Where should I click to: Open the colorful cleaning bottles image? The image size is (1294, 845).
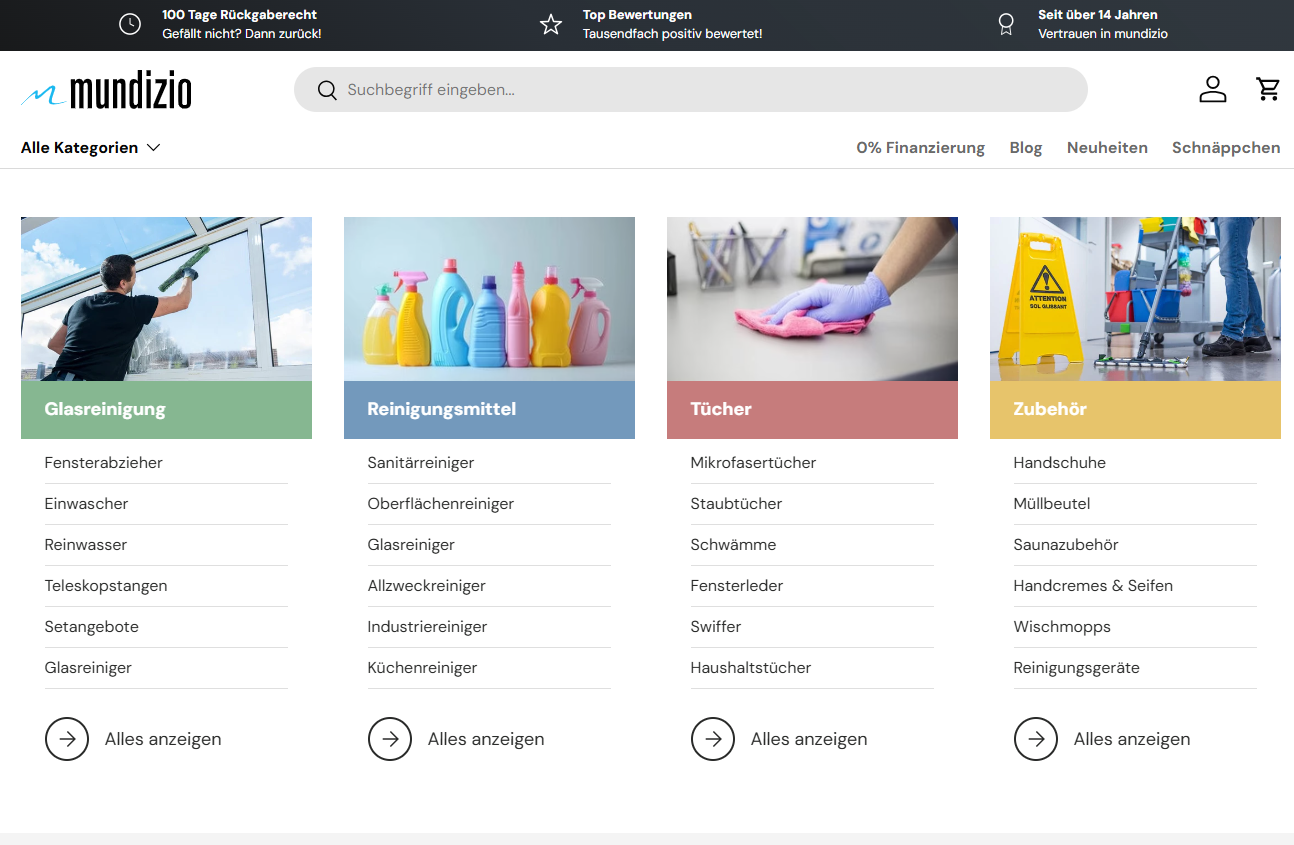pos(489,299)
